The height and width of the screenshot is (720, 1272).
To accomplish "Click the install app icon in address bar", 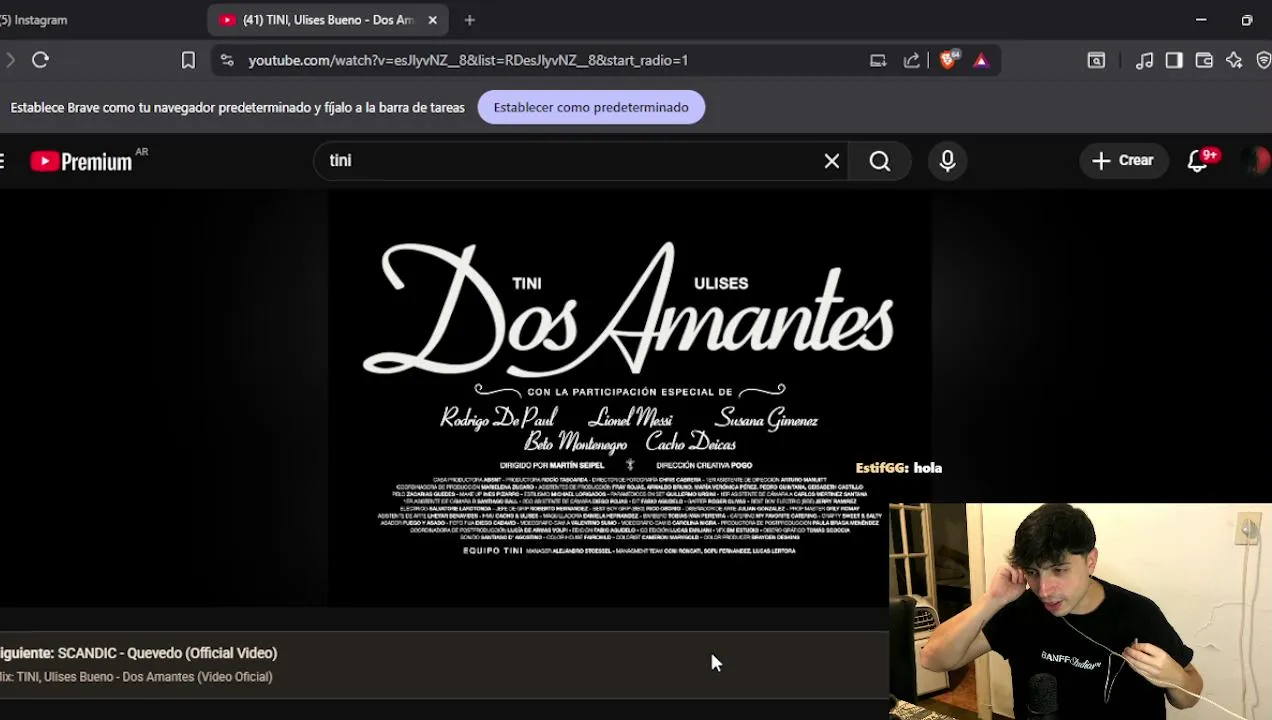I will [878, 60].
